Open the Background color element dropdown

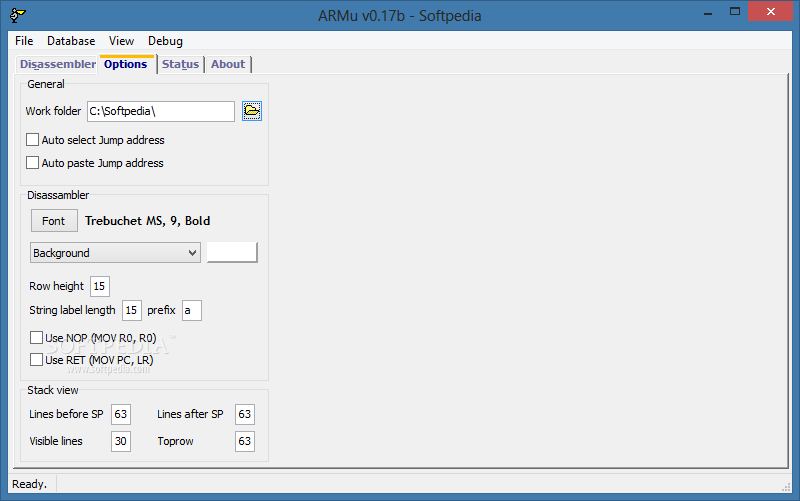coord(115,253)
